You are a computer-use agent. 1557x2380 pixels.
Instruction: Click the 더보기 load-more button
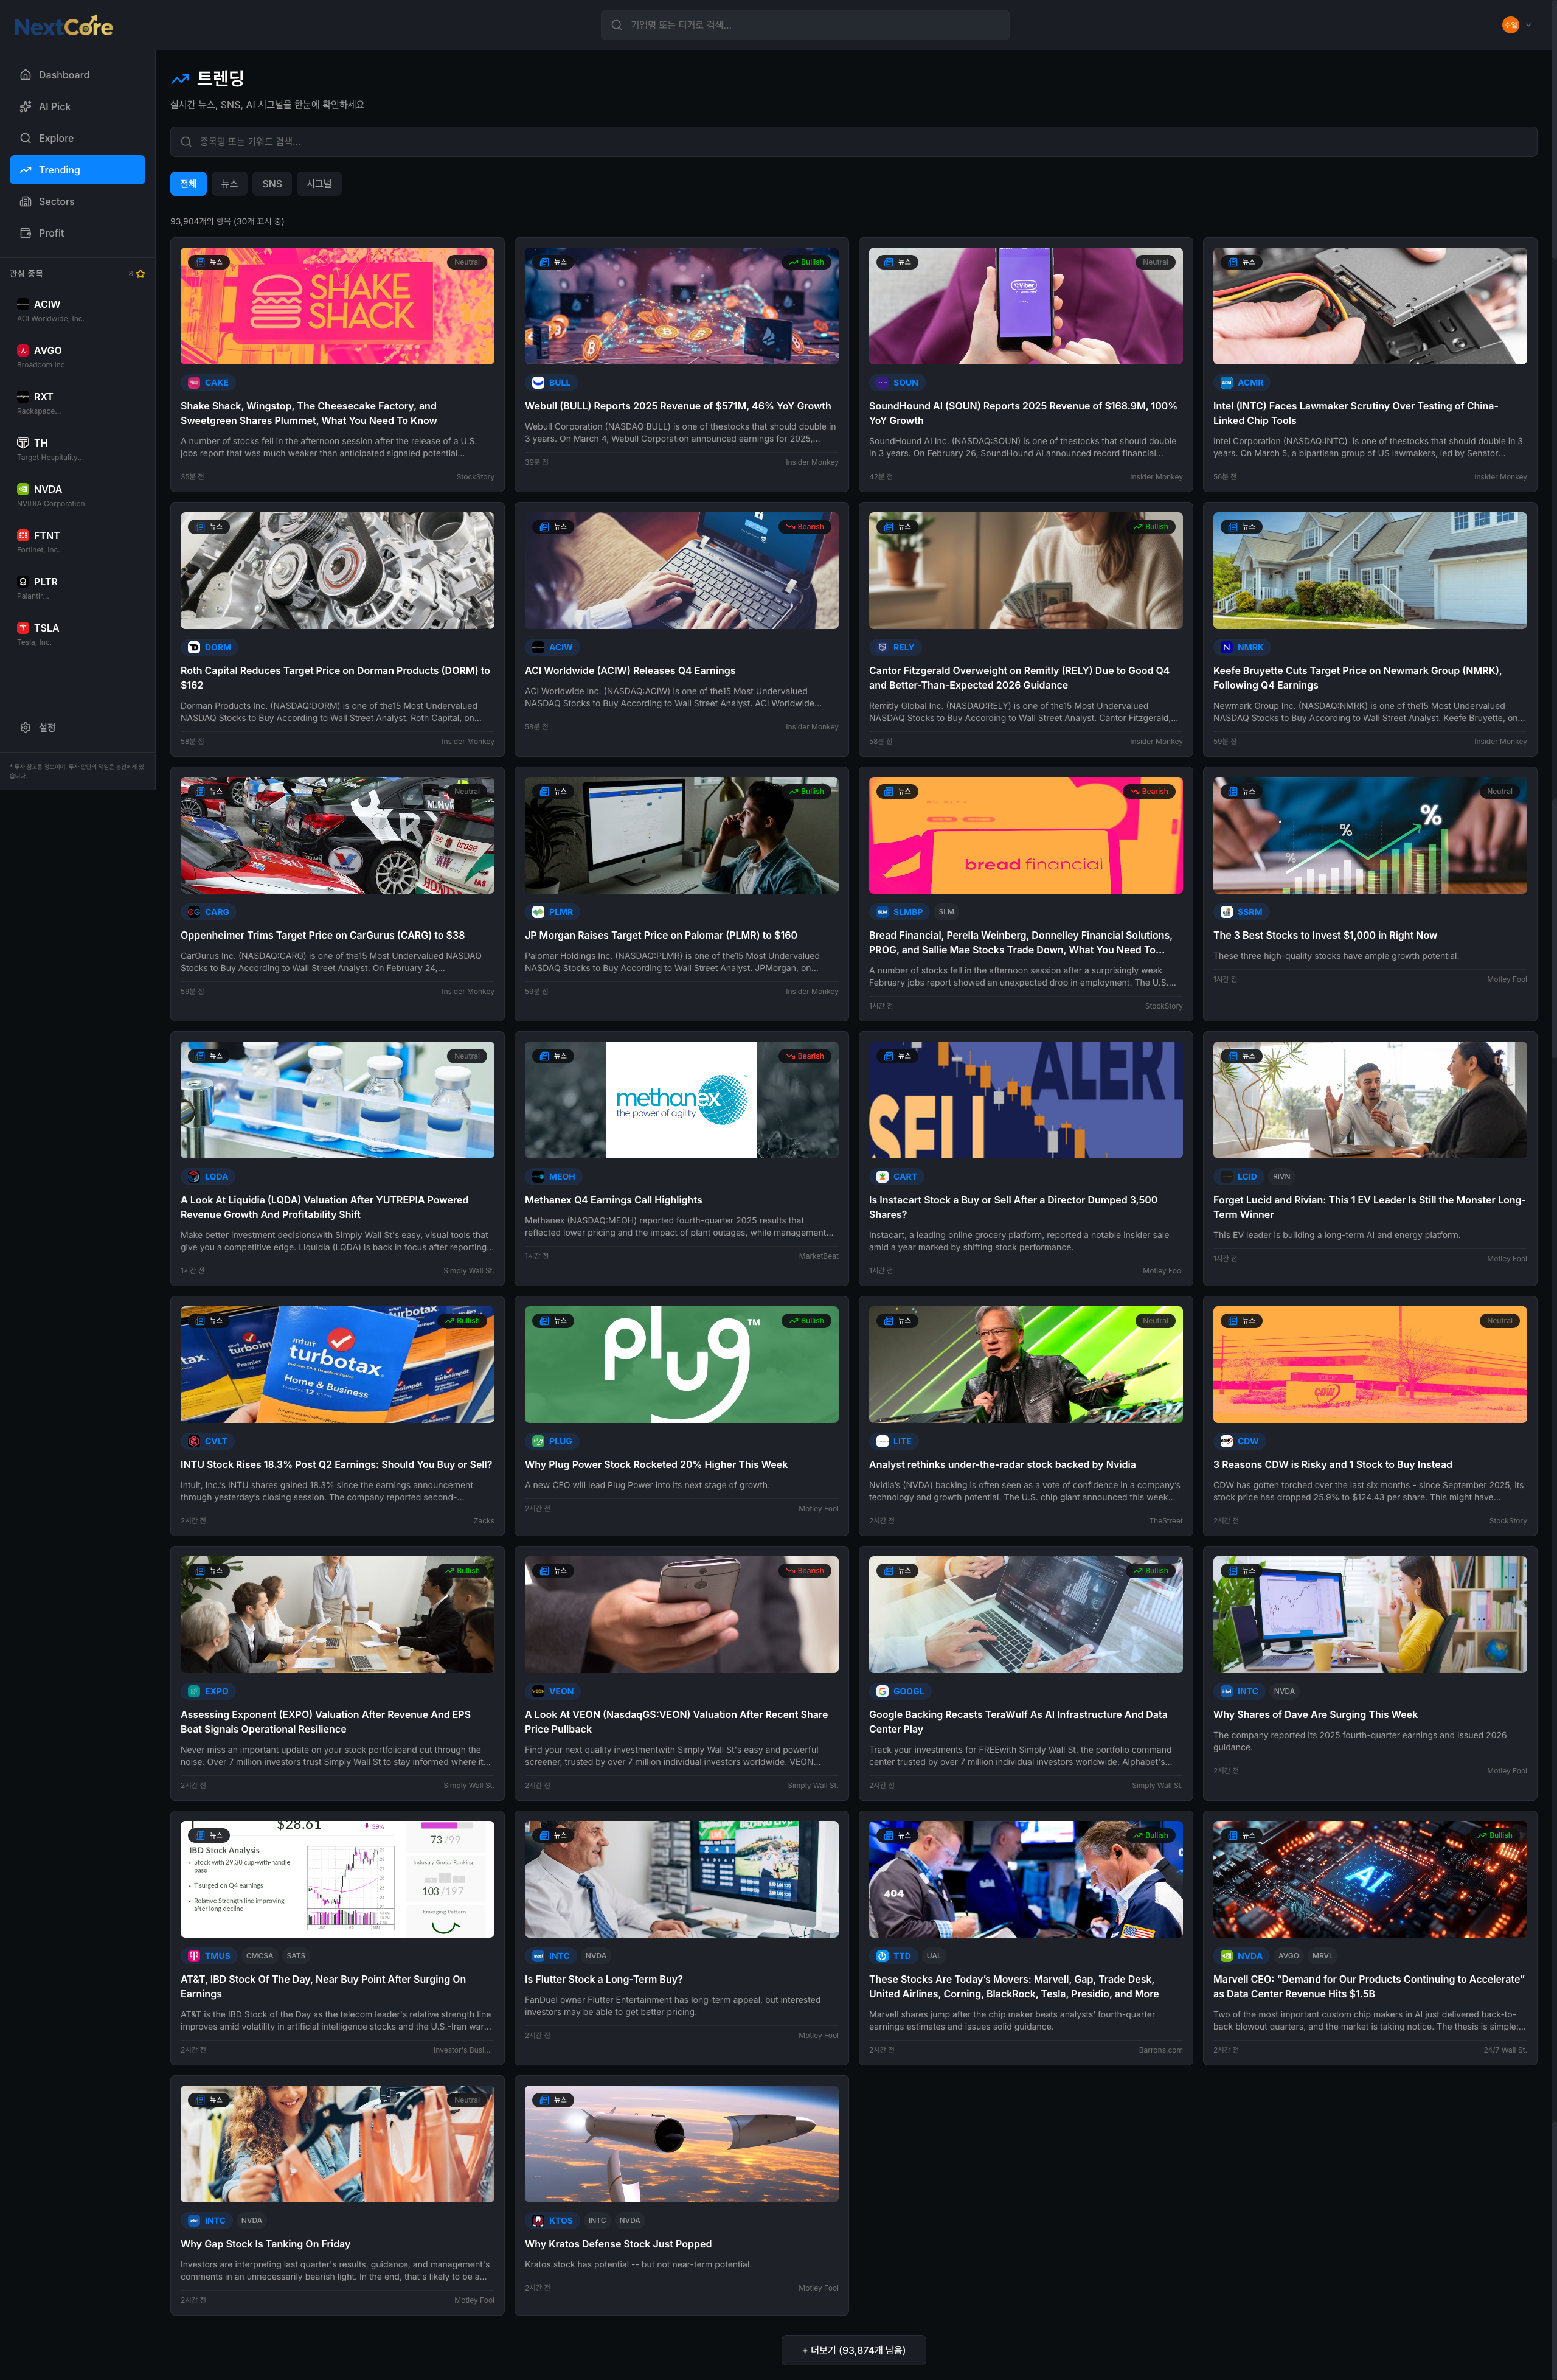(853, 2349)
